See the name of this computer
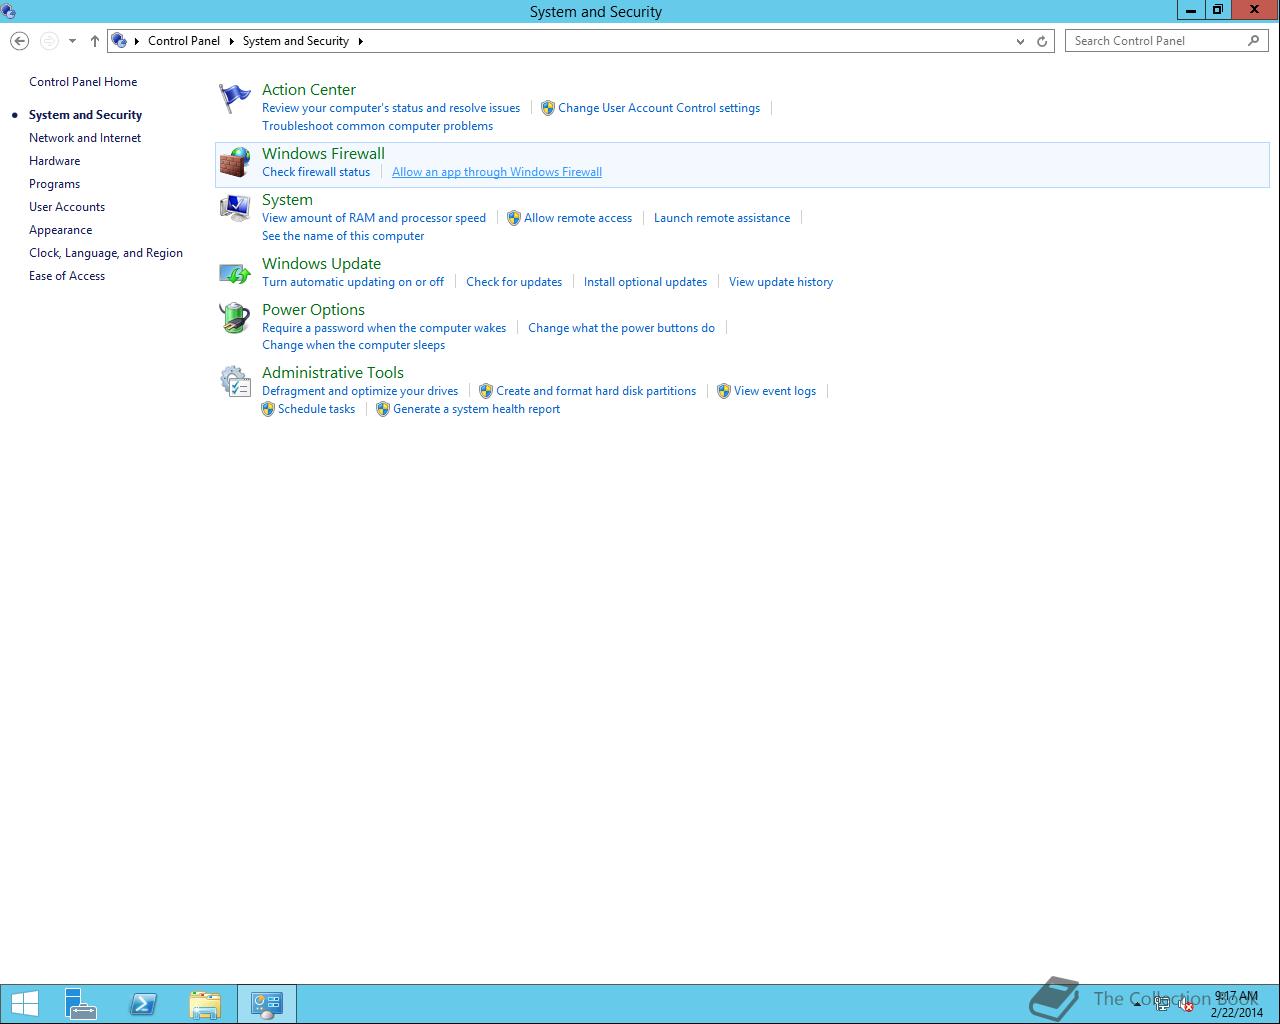 (343, 236)
